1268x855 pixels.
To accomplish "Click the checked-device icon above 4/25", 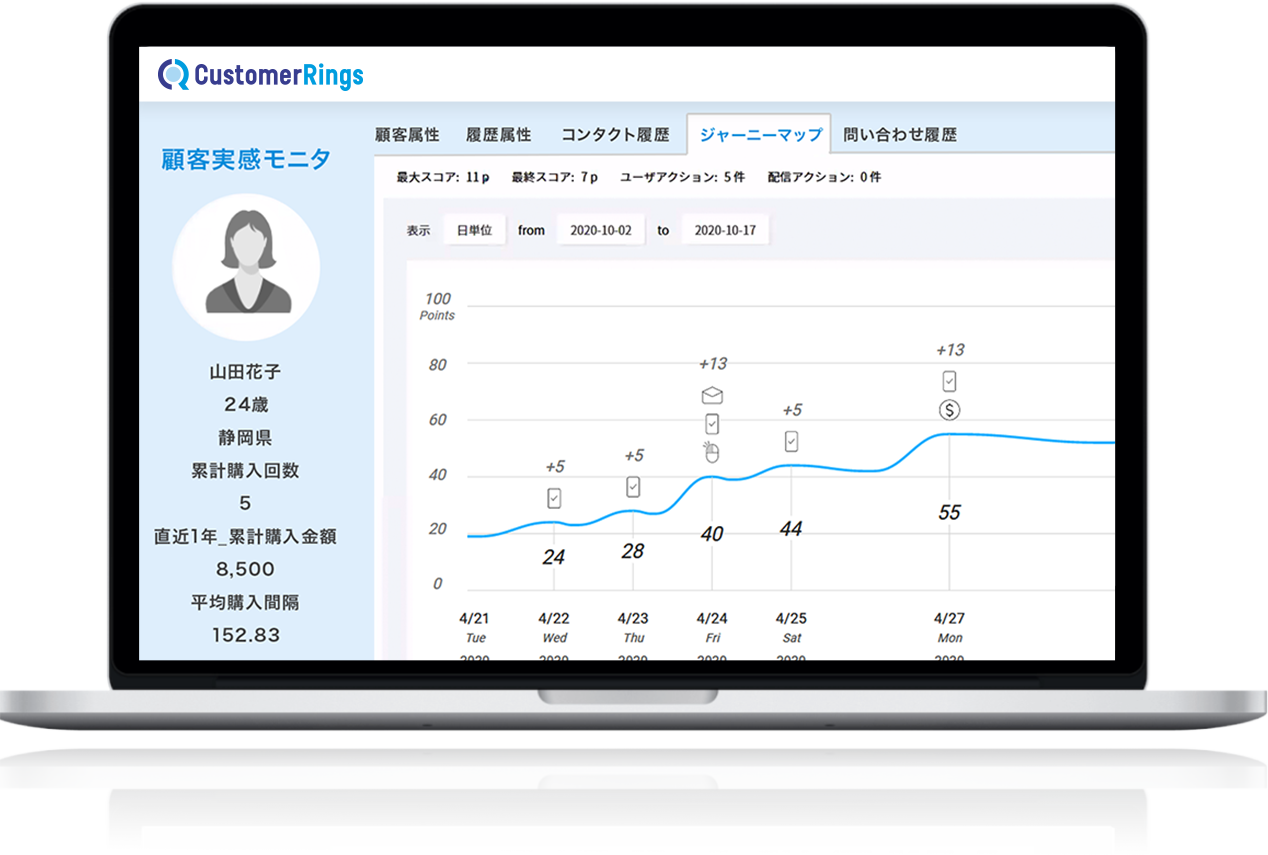I will [x=791, y=441].
